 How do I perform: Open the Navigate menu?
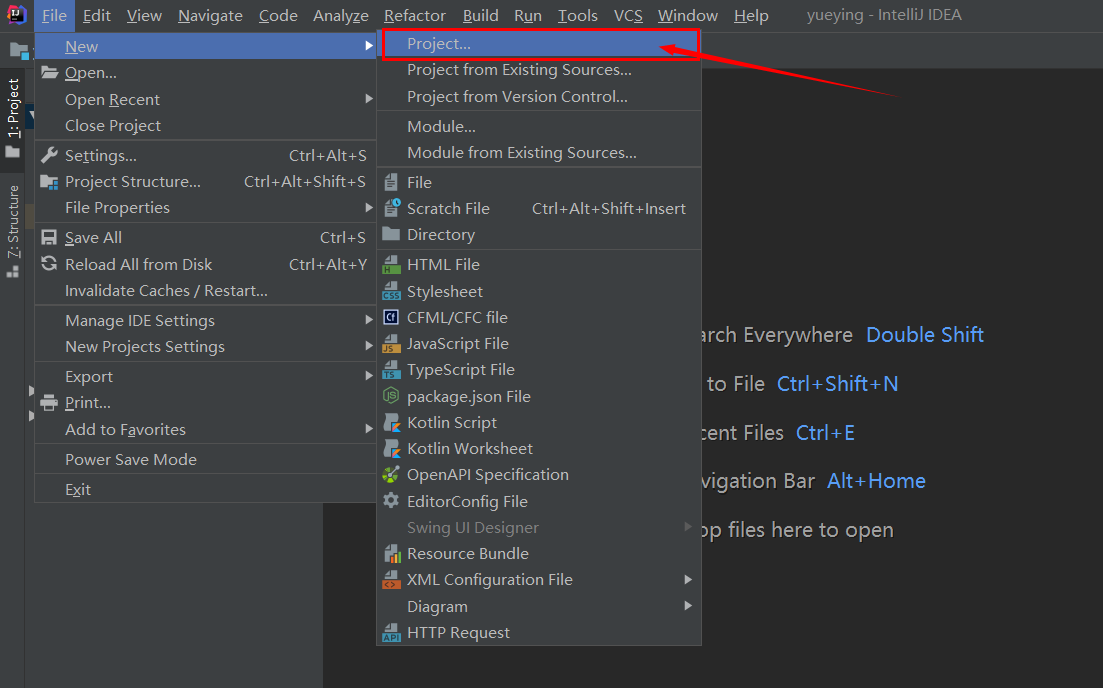pyautogui.click(x=210, y=15)
